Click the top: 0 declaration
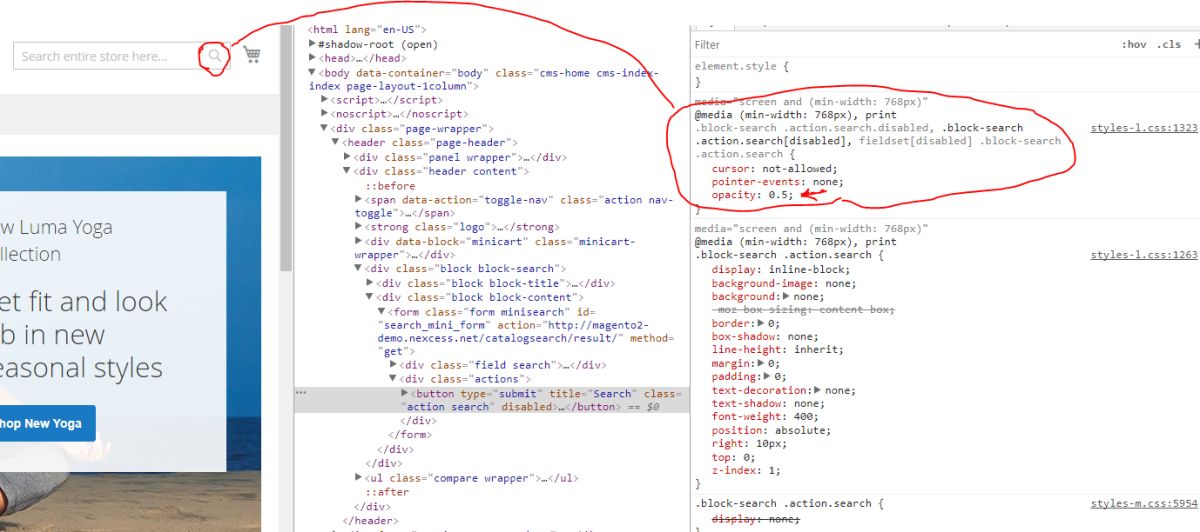This screenshot has width=1200, height=532. click(x=734, y=457)
